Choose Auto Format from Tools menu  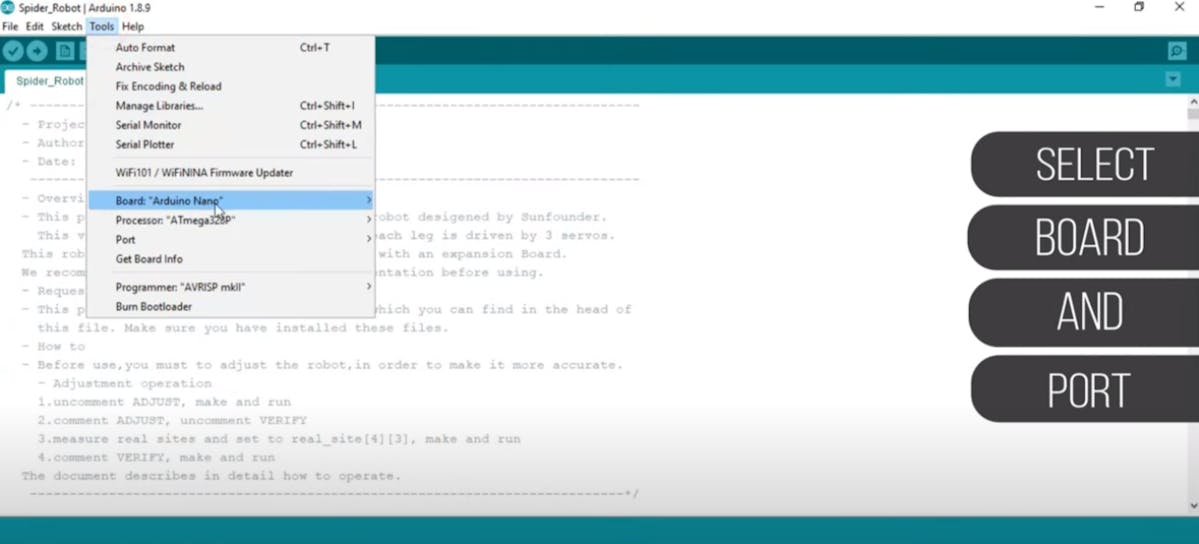pyautogui.click(x=230, y=47)
